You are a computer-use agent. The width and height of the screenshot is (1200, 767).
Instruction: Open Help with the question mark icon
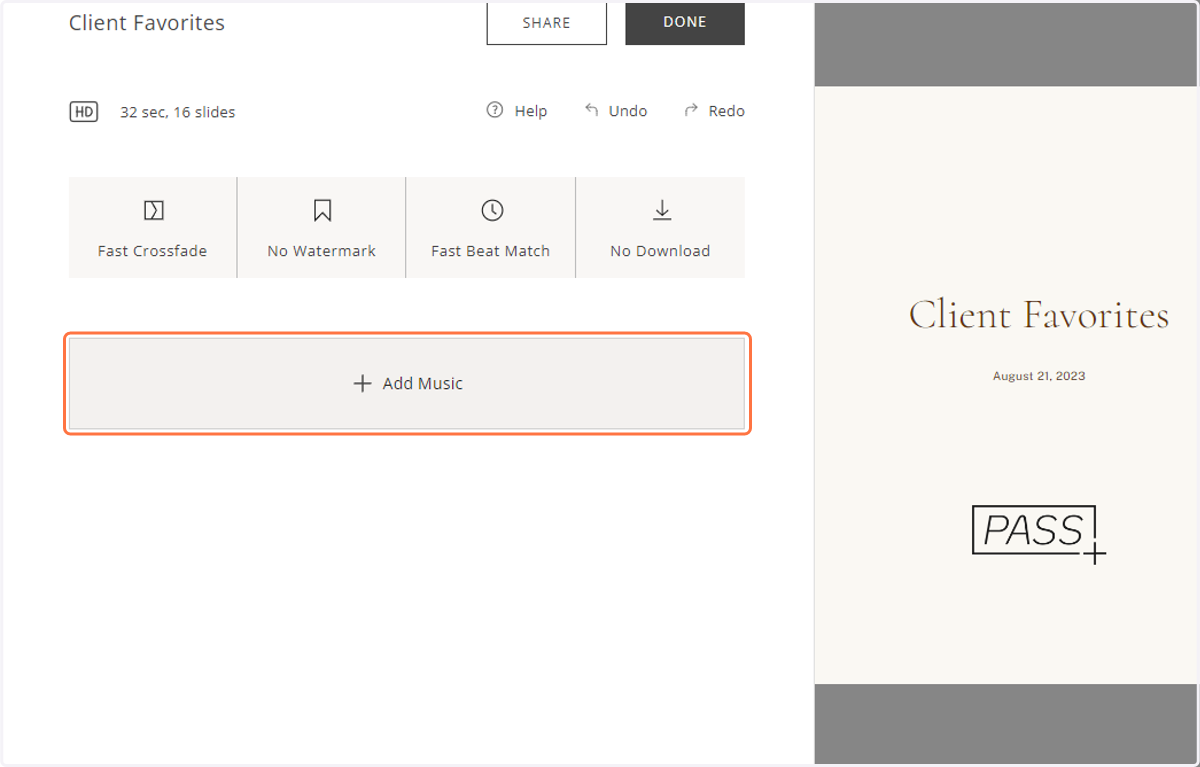click(x=494, y=110)
